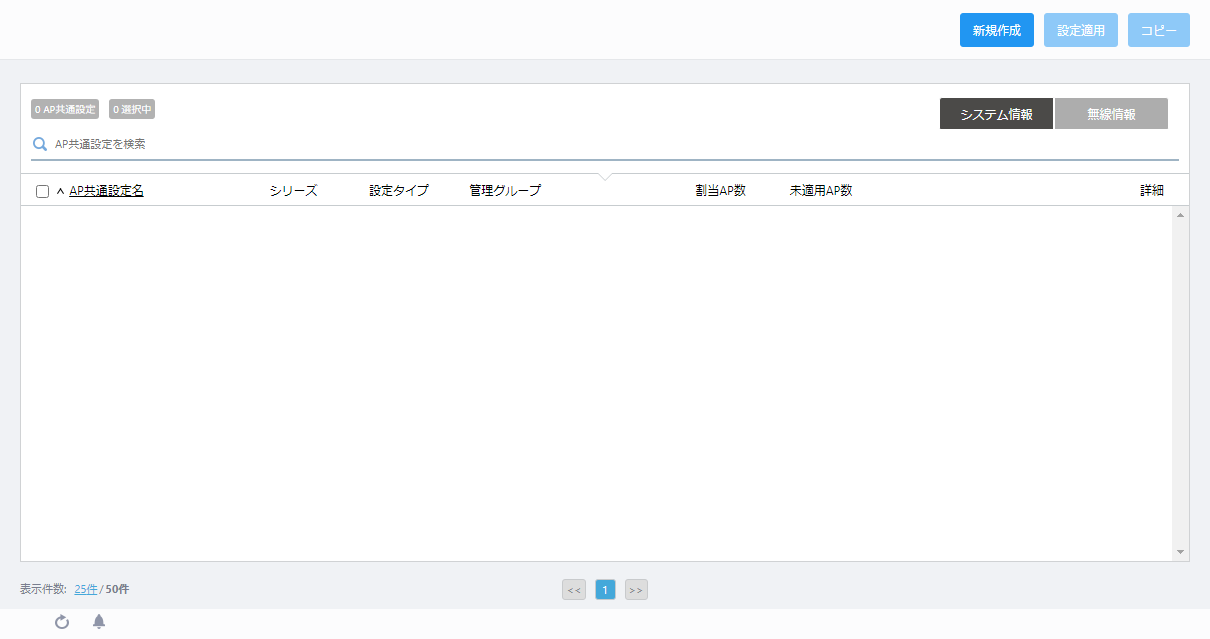Select page 1 in pagination

(605, 590)
